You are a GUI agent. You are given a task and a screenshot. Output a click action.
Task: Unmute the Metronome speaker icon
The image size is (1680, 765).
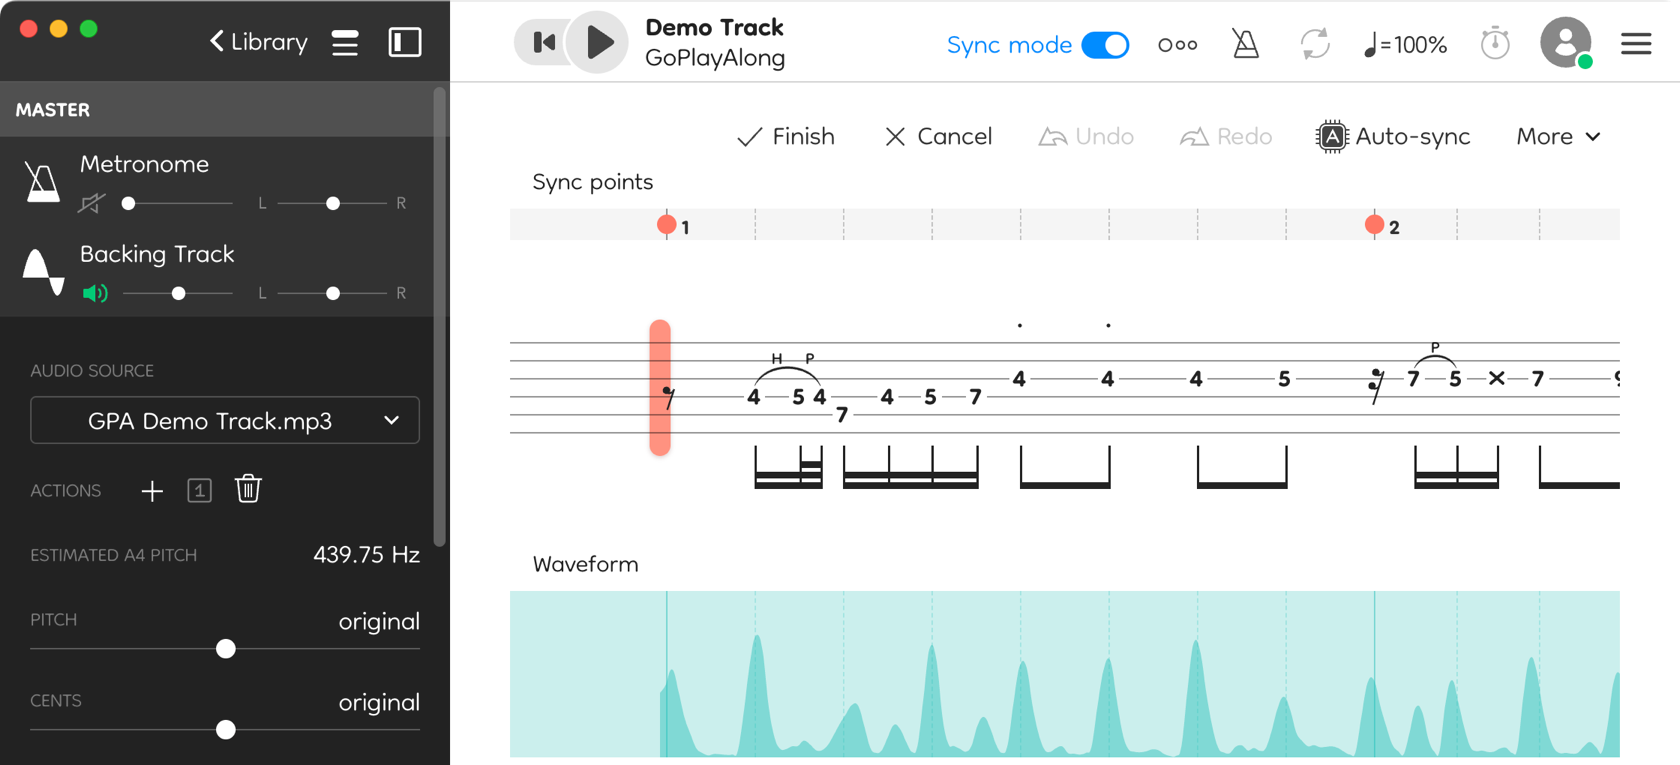tap(91, 204)
